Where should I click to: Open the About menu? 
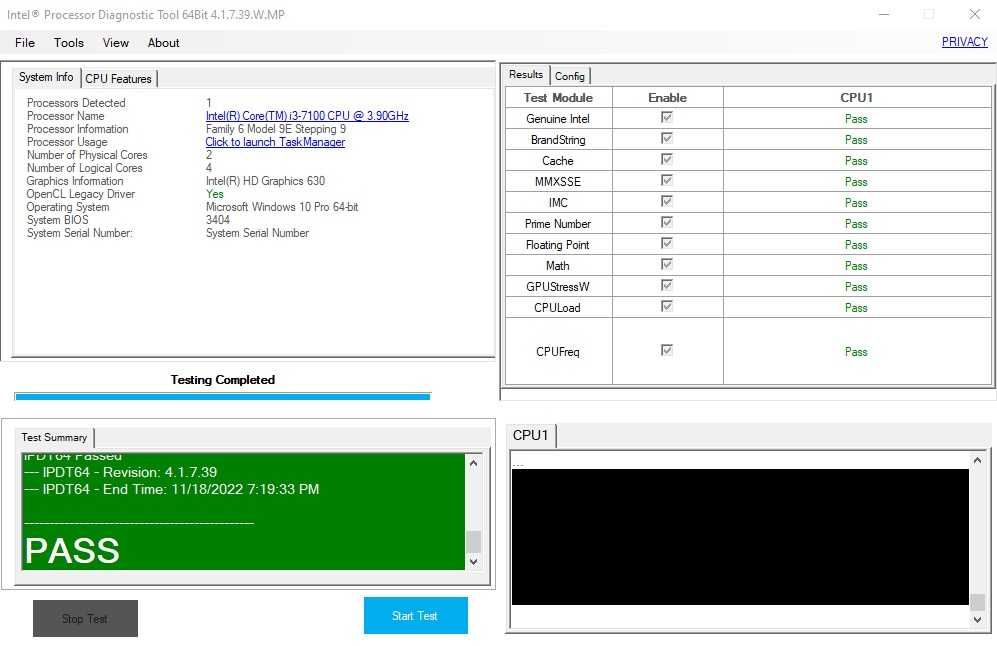[x=163, y=43]
